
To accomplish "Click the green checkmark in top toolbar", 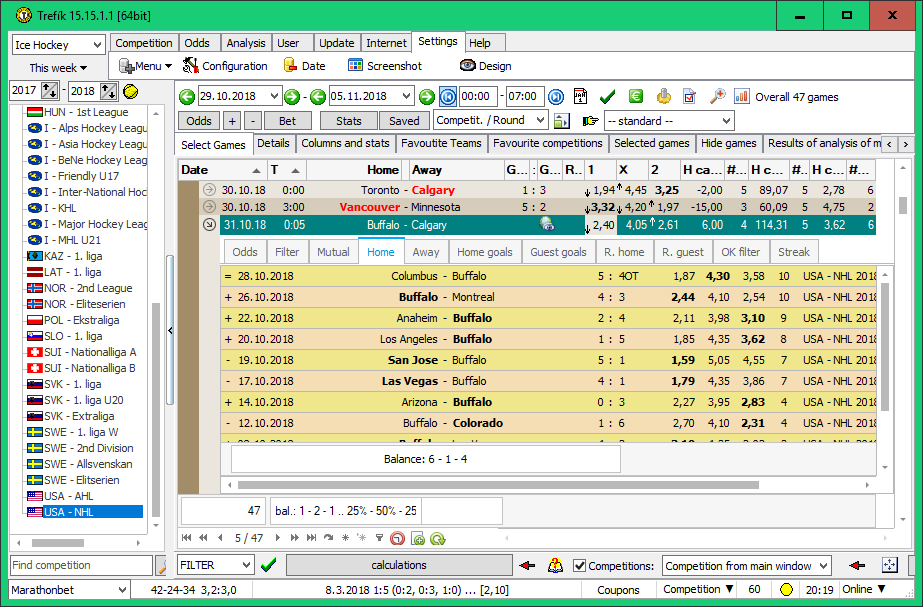I will 607,97.
